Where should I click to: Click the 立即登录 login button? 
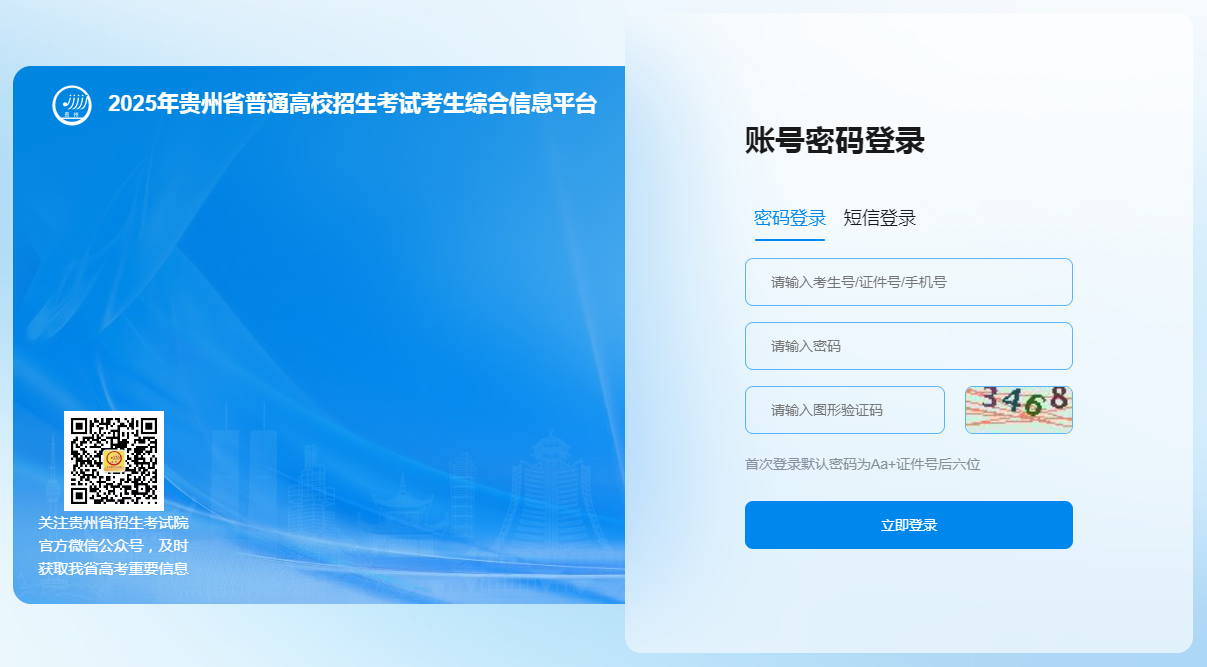point(909,525)
